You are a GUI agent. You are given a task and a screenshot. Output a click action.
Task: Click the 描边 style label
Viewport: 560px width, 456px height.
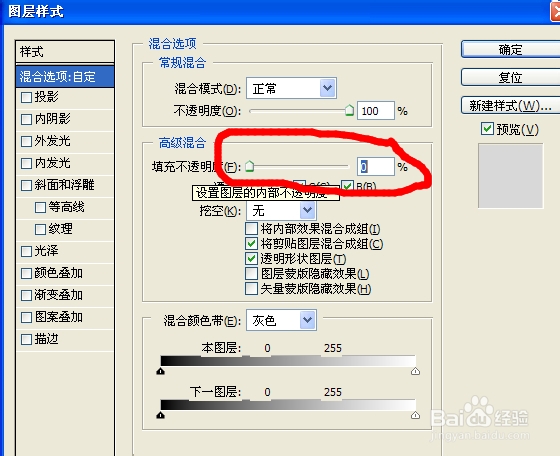(46, 339)
